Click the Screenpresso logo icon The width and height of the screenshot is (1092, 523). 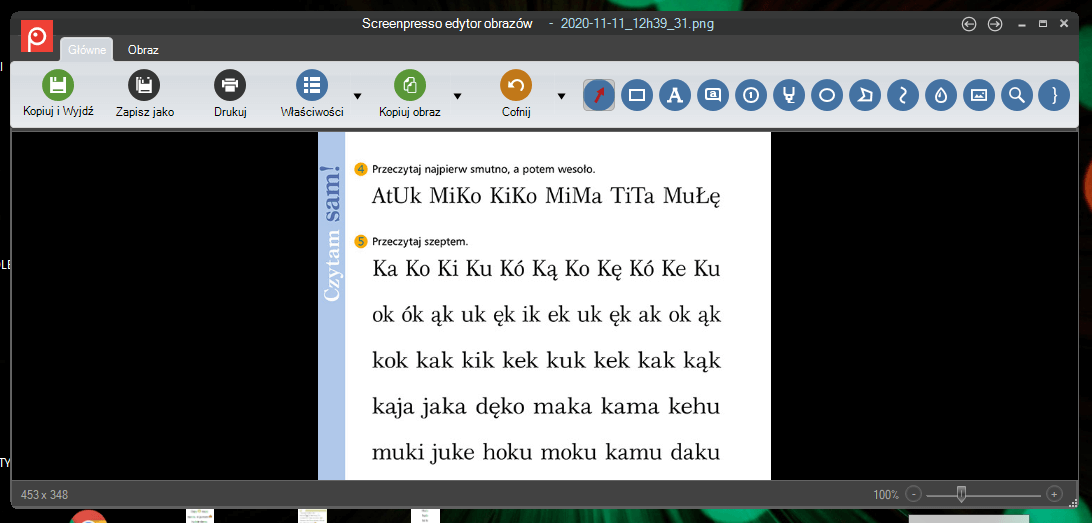click(x=37, y=36)
